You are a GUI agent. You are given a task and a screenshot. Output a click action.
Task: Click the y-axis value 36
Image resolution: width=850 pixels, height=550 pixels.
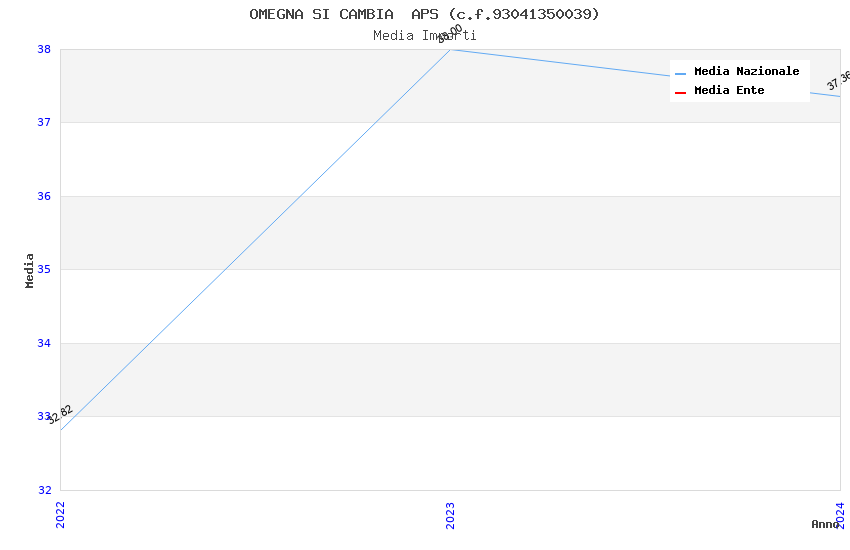pyautogui.click(x=44, y=196)
